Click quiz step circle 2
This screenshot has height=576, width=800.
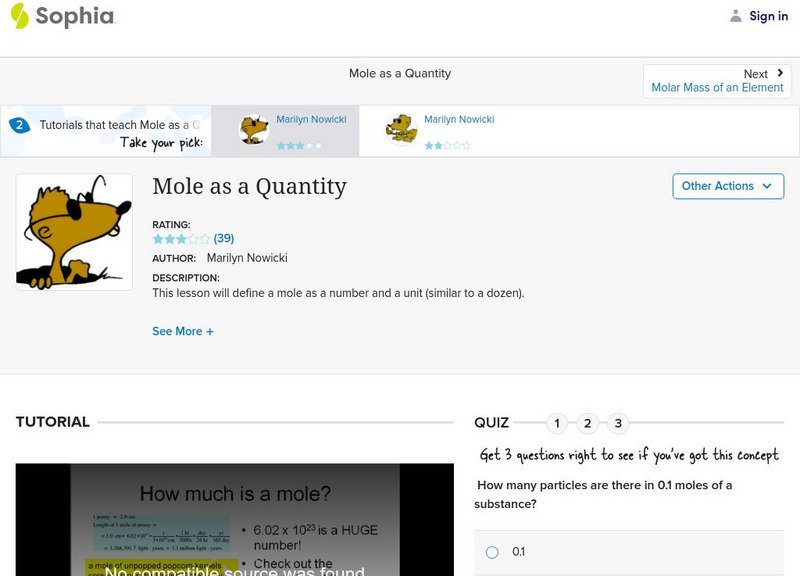(586, 423)
